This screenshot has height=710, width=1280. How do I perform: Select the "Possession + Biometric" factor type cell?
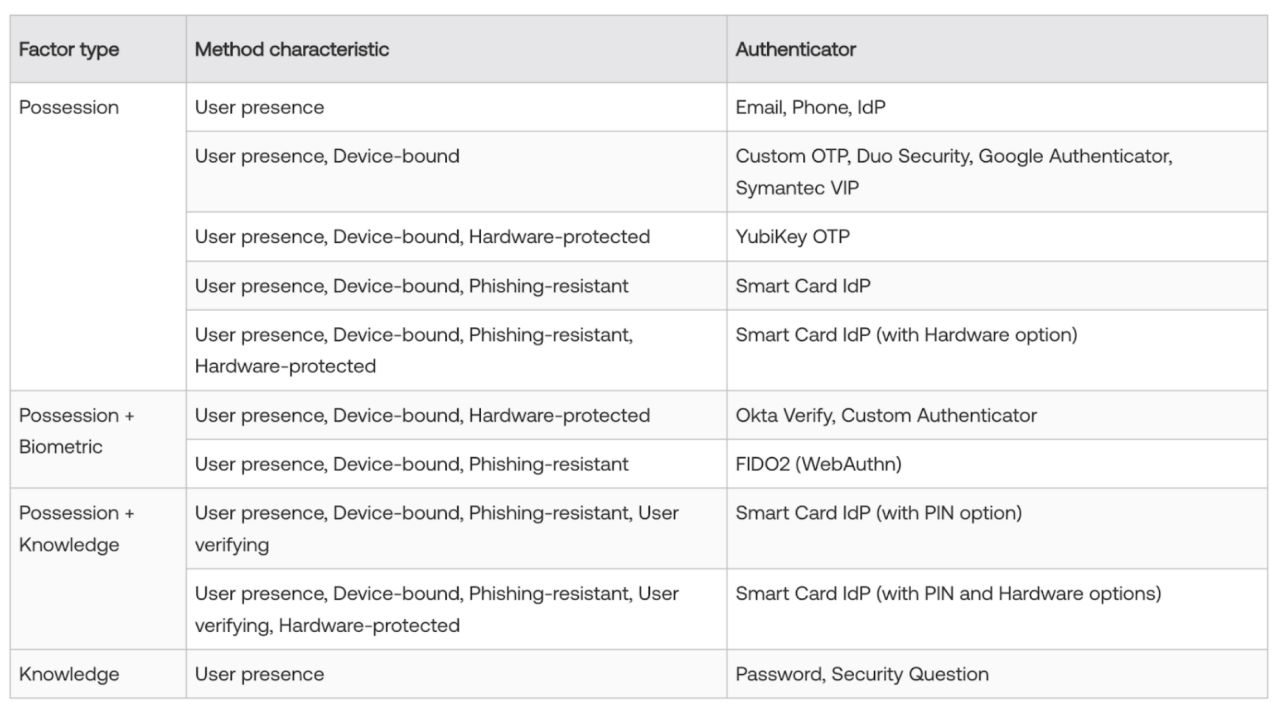click(x=76, y=431)
